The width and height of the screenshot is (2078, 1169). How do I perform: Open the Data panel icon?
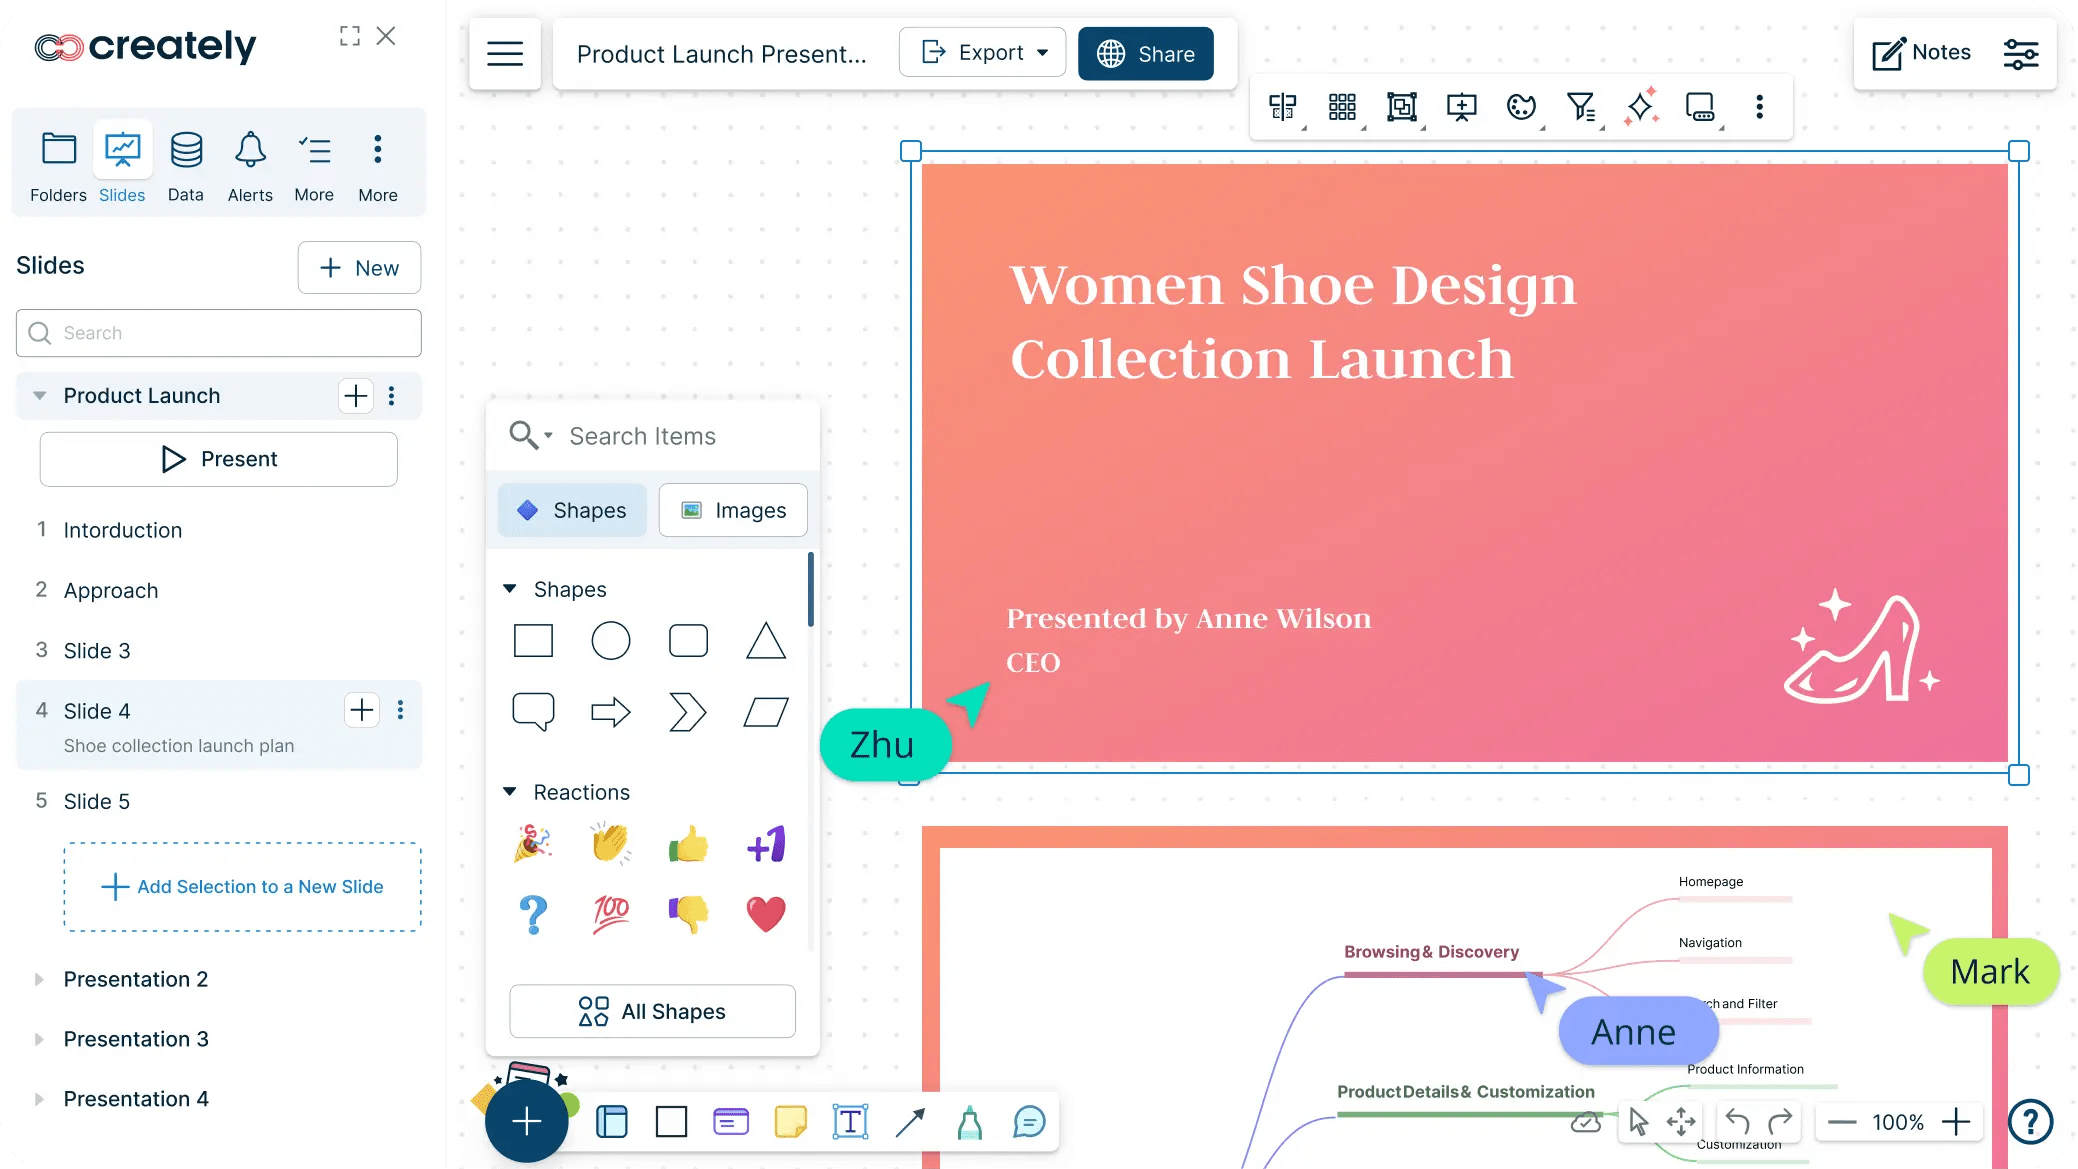pos(185,165)
